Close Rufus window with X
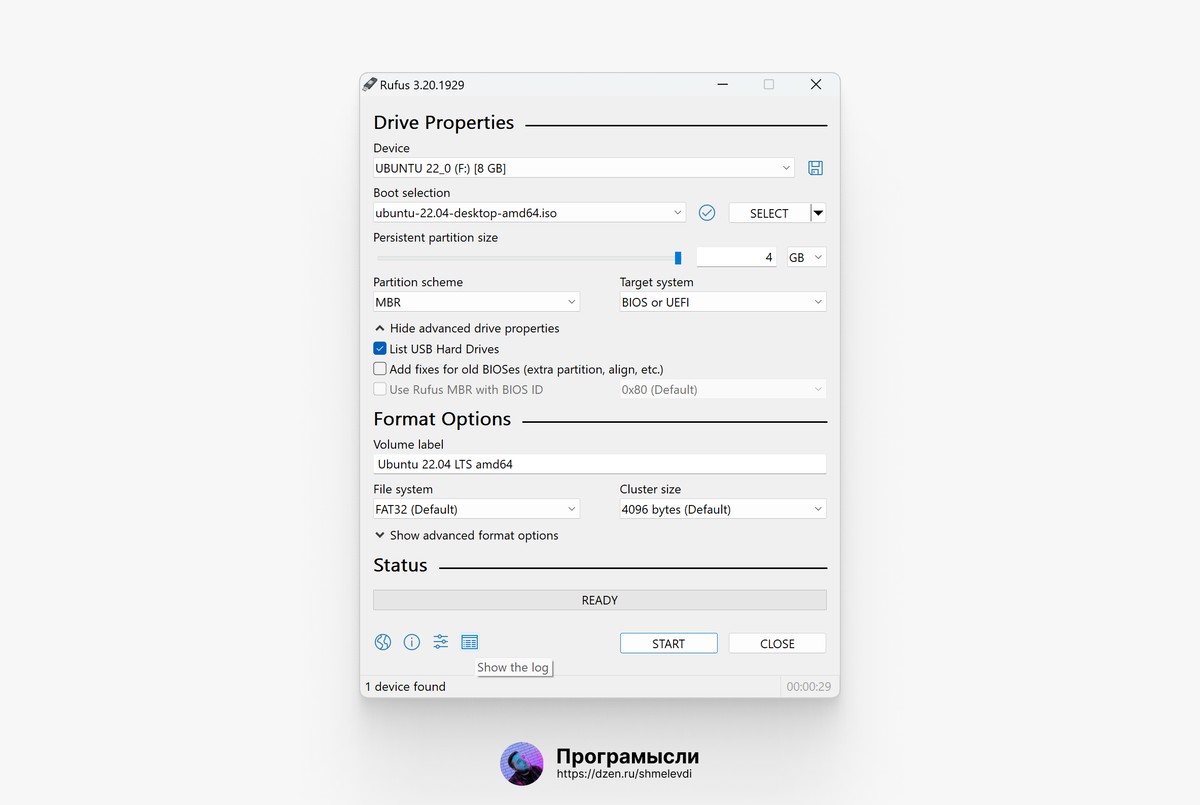The width and height of the screenshot is (1200, 805). pyautogui.click(x=816, y=85)
